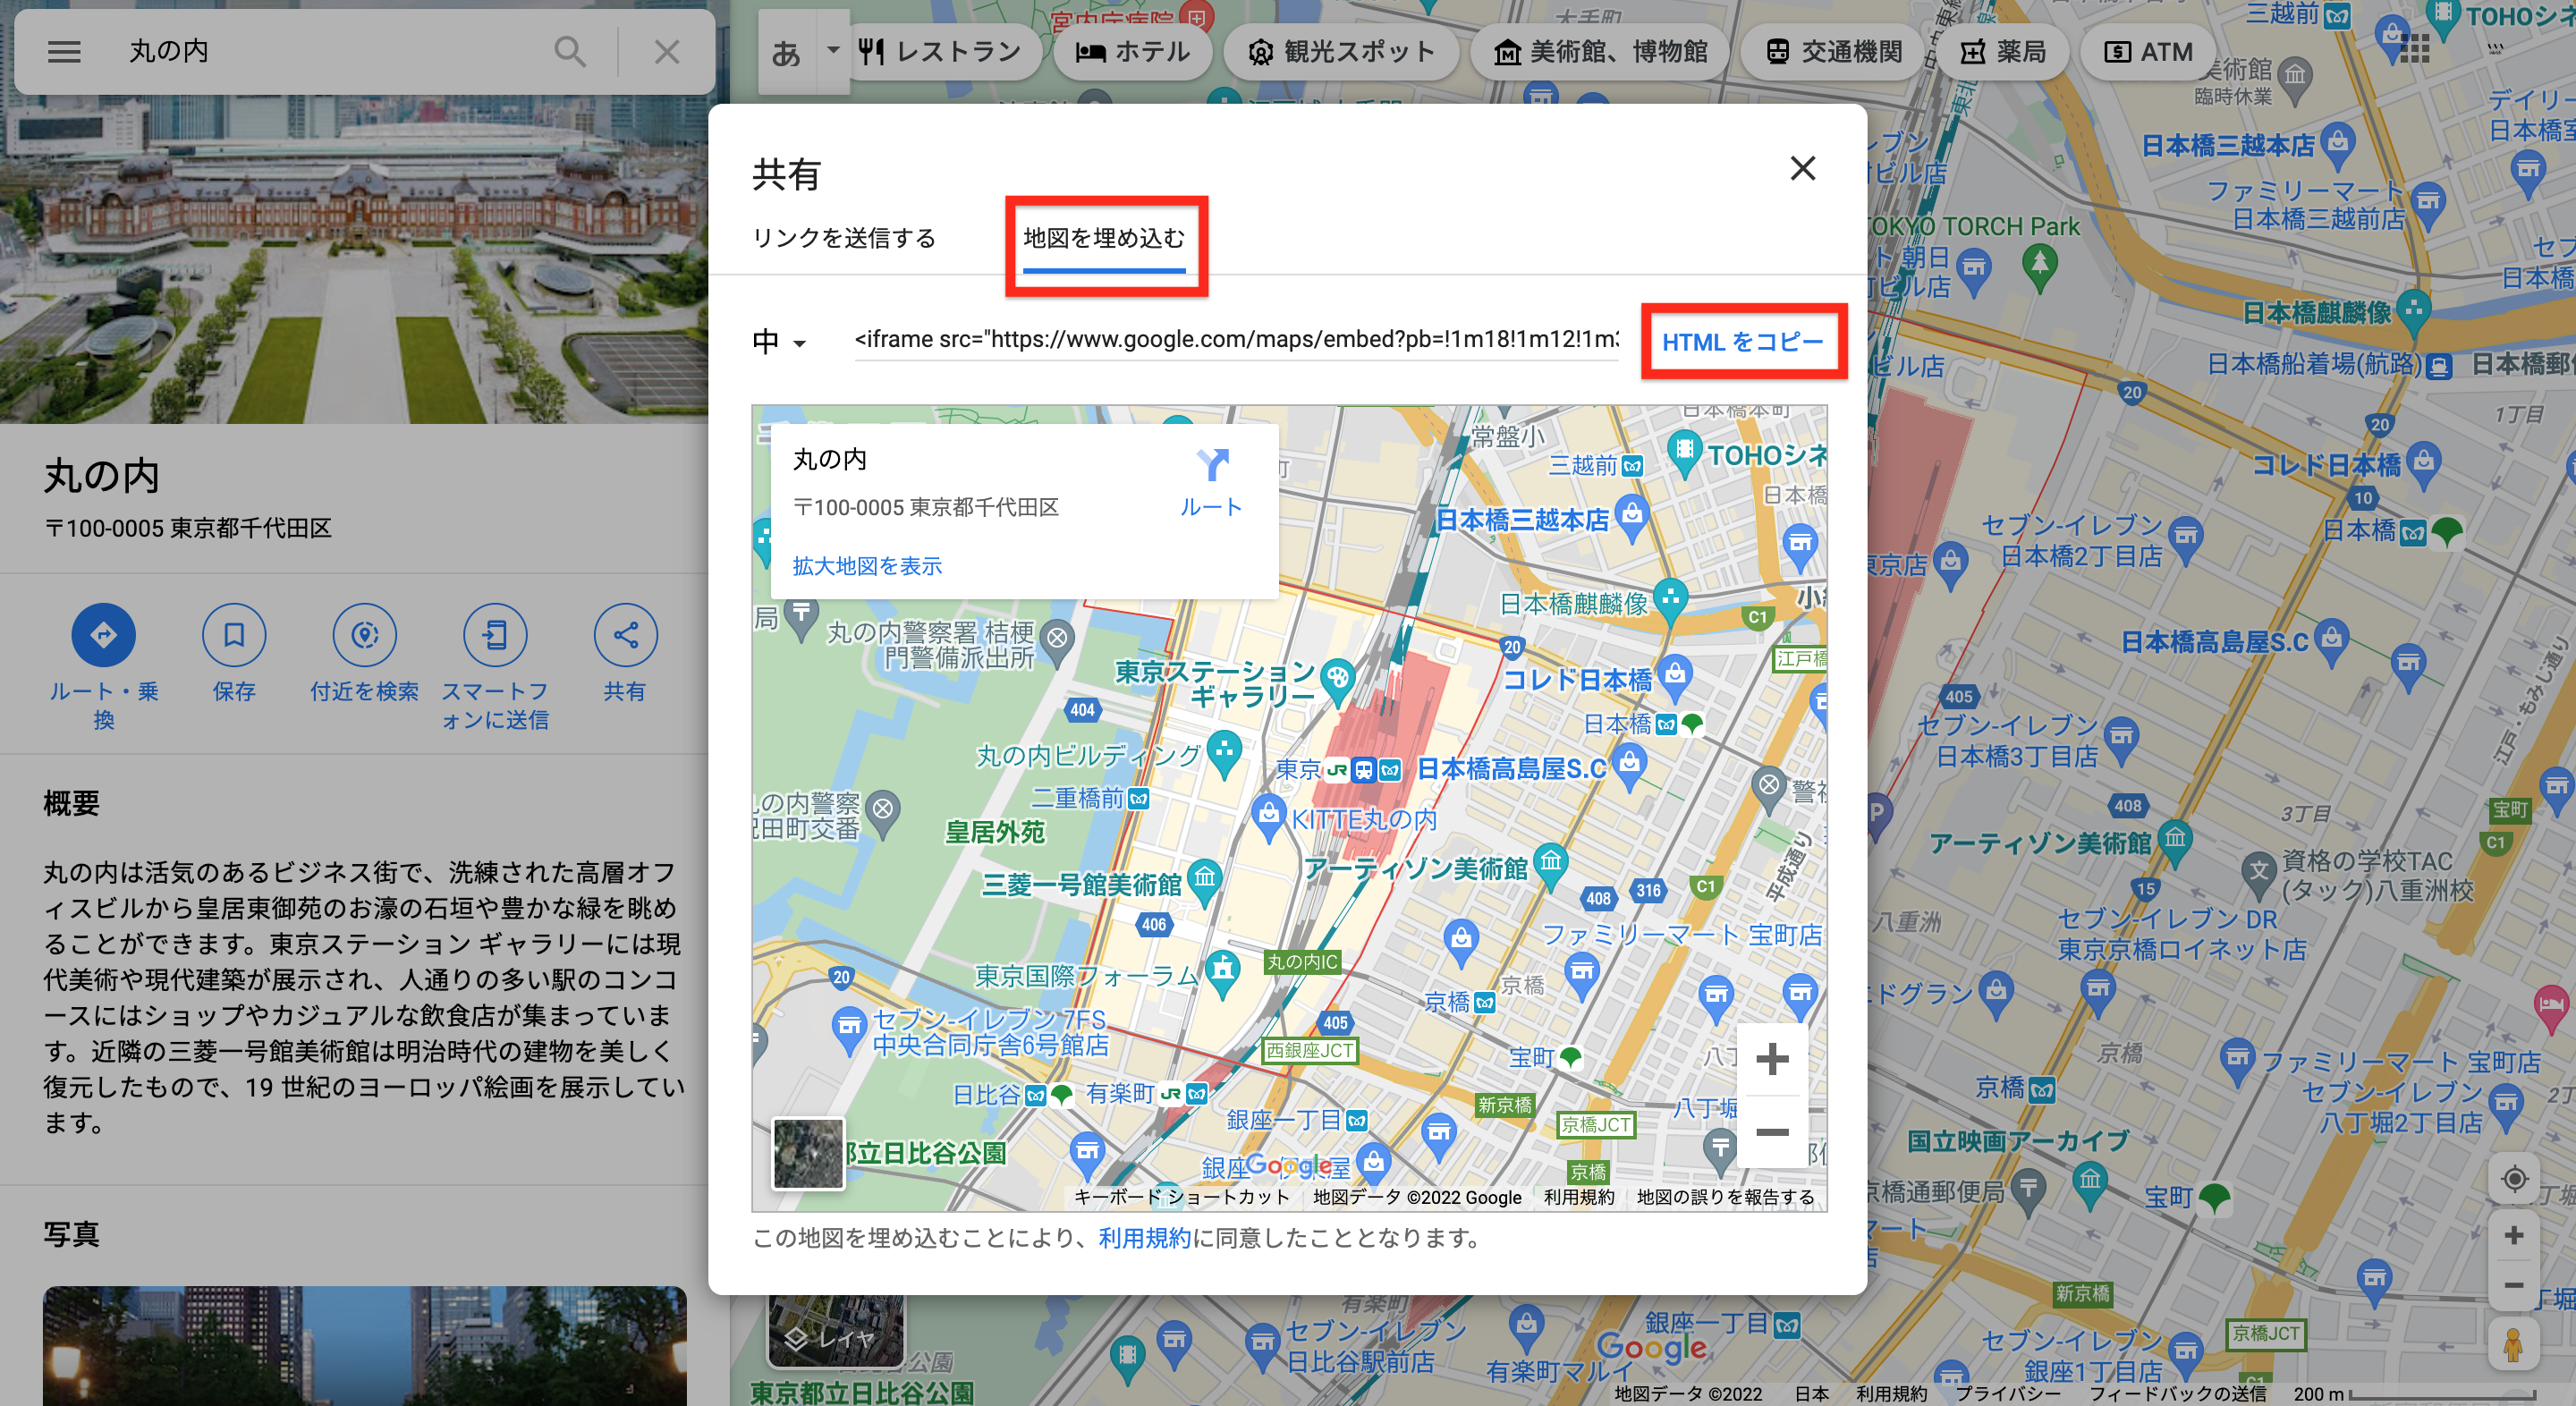The height and width of the screenshot is (1406, 2576).
Task: Filter by 薬局 chip
Action: tap(2002, 51)
